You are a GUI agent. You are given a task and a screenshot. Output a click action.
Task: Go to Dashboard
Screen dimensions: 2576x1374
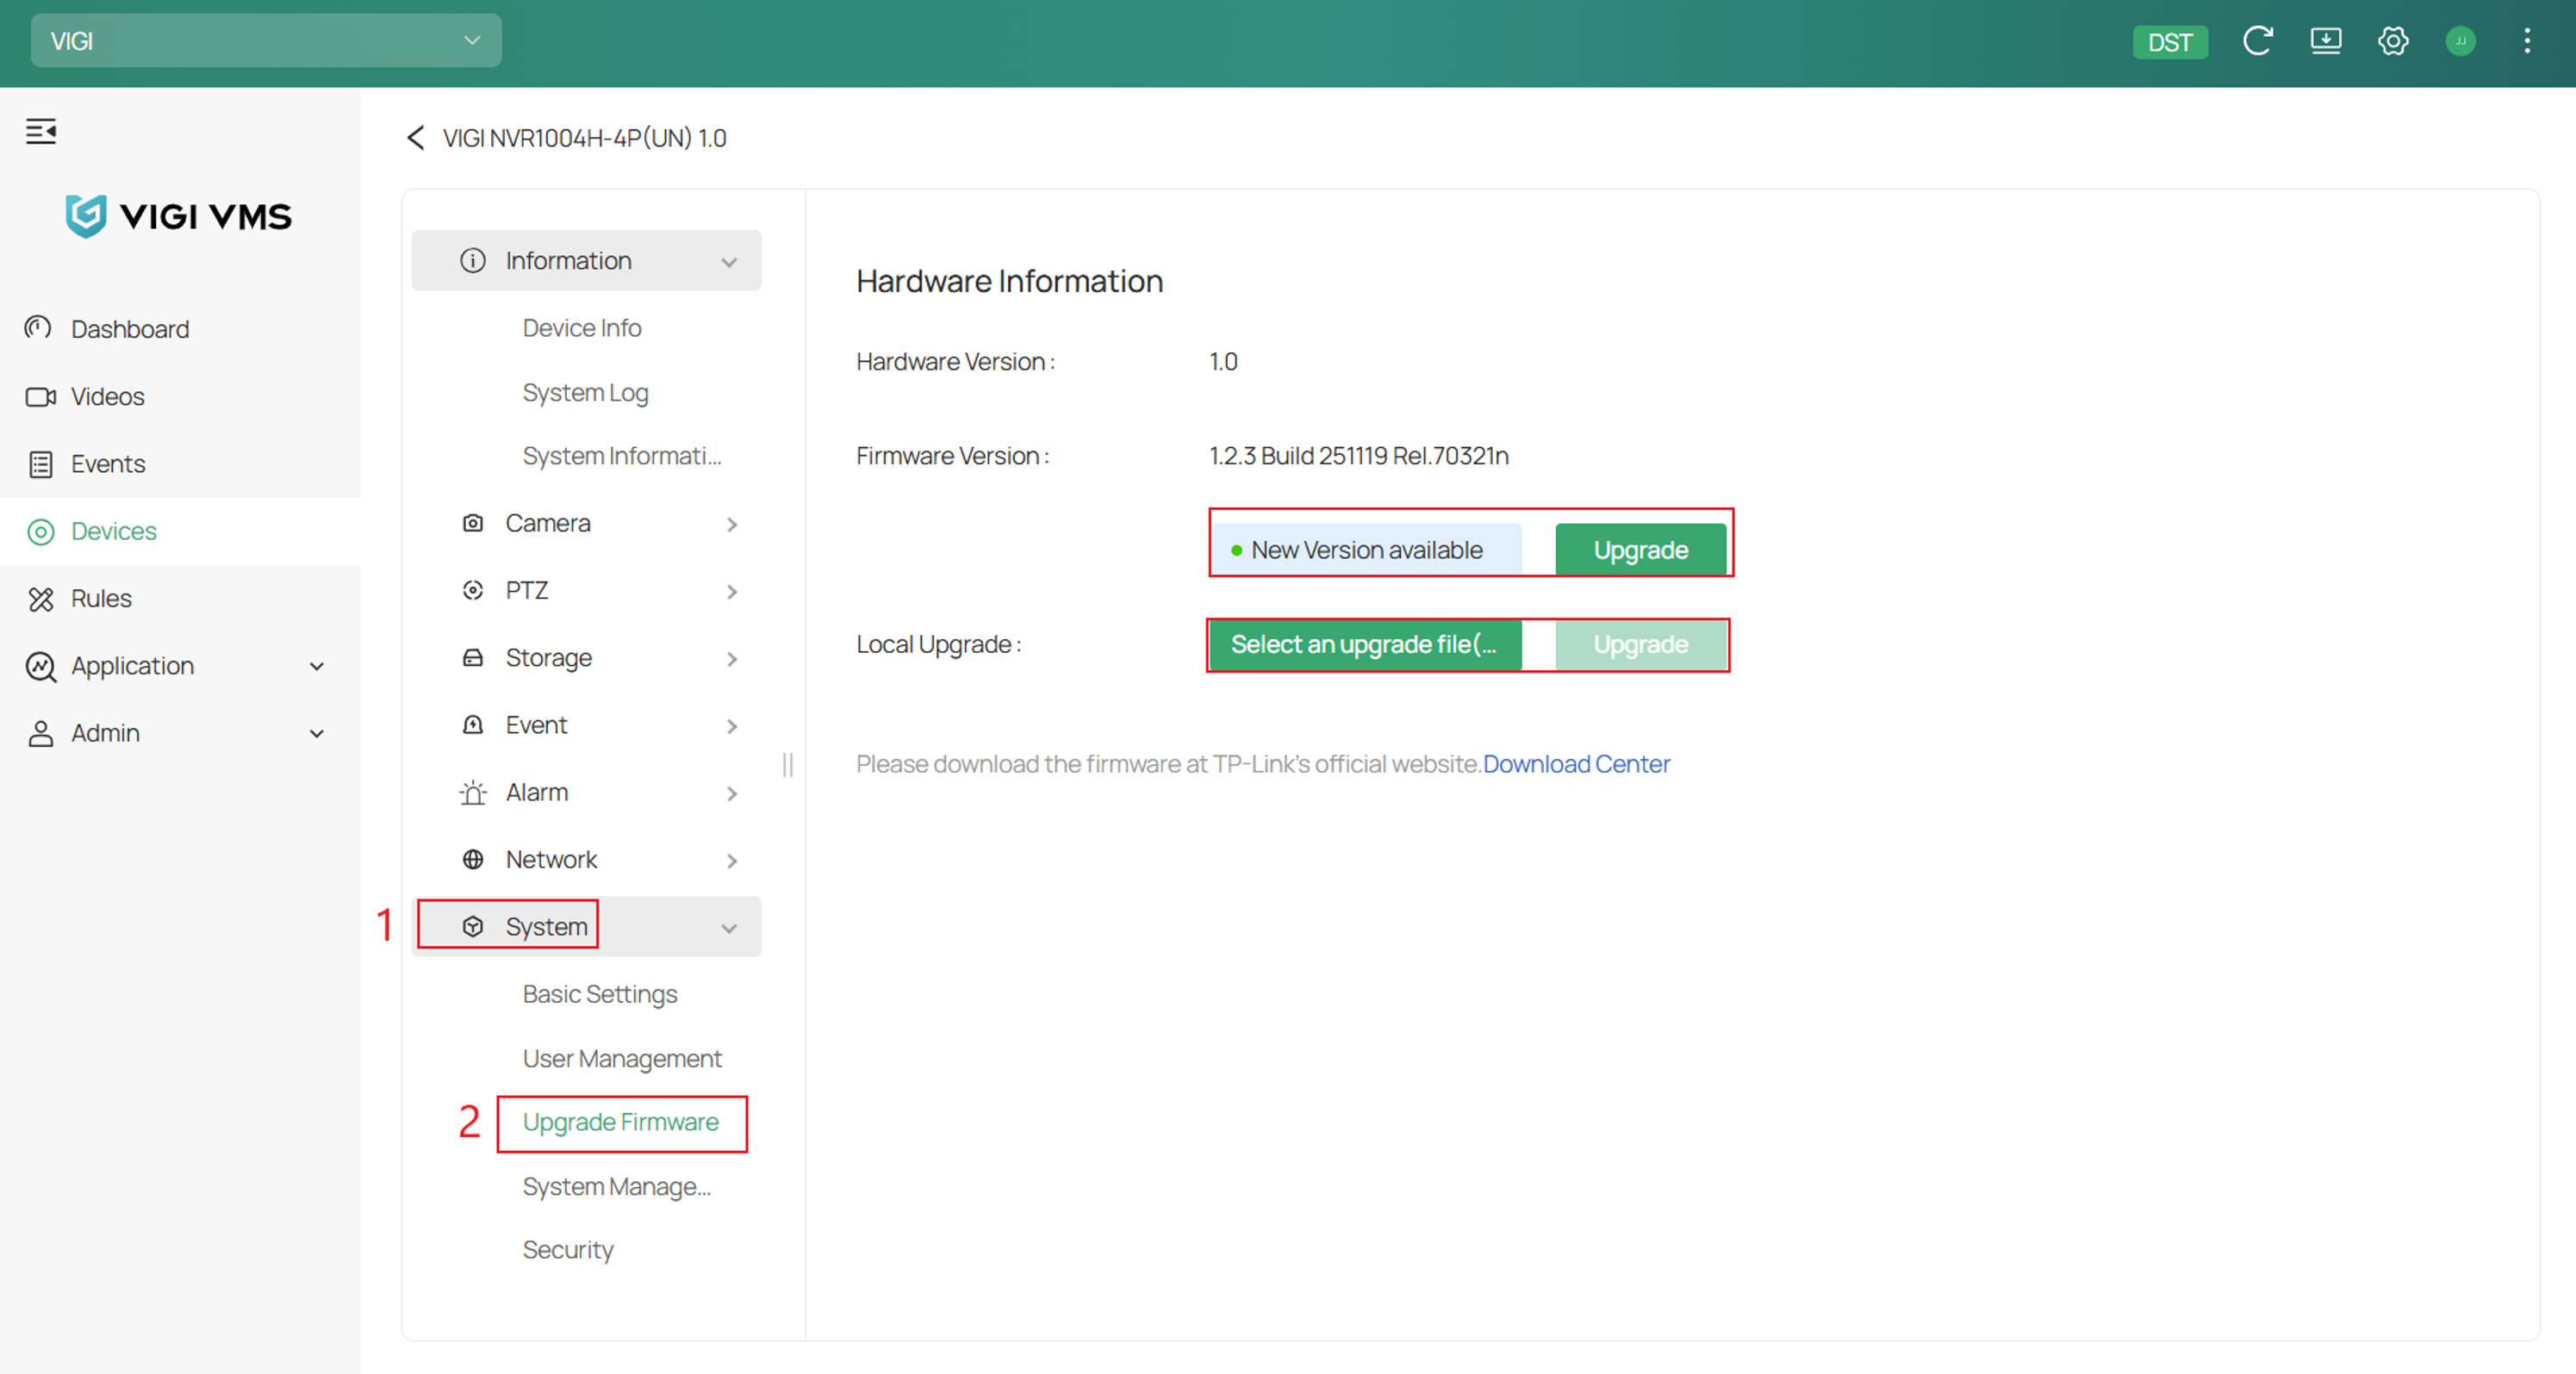pos(130,329)
